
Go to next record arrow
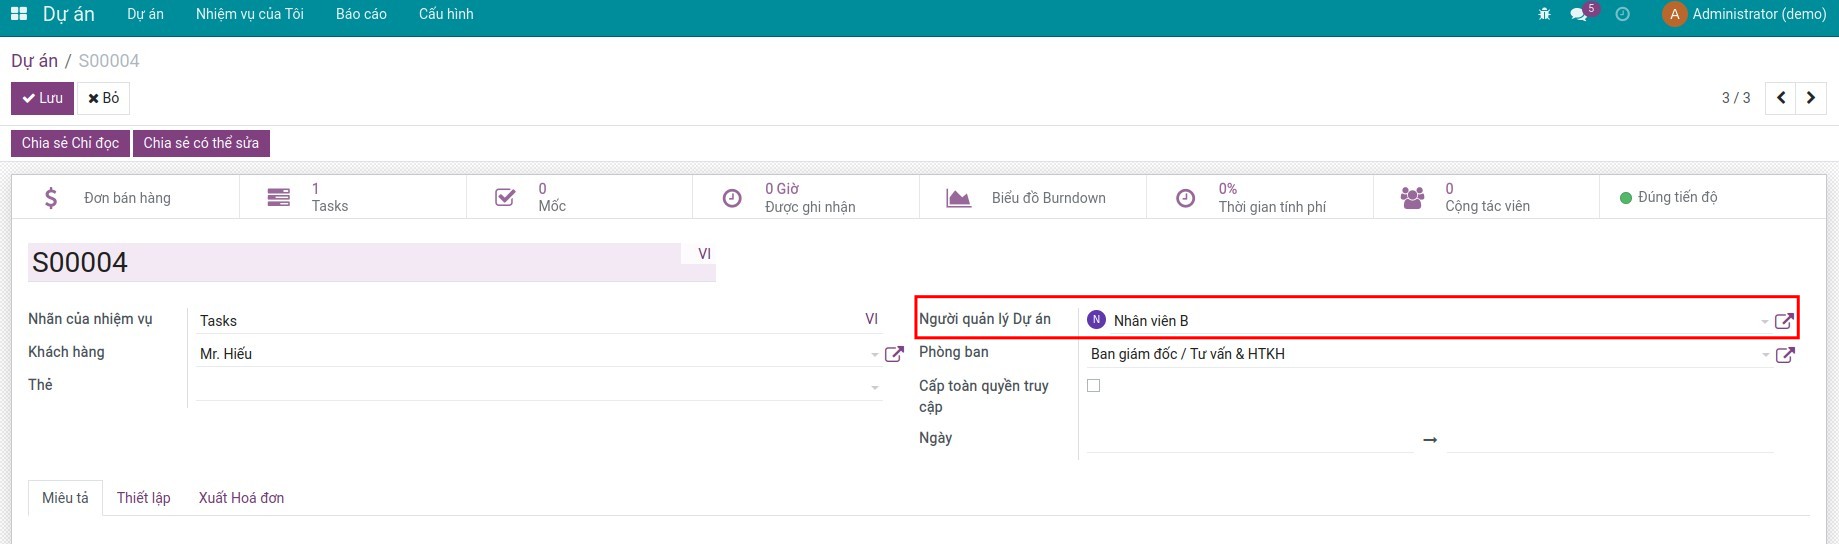click(x=1810, y=98)
